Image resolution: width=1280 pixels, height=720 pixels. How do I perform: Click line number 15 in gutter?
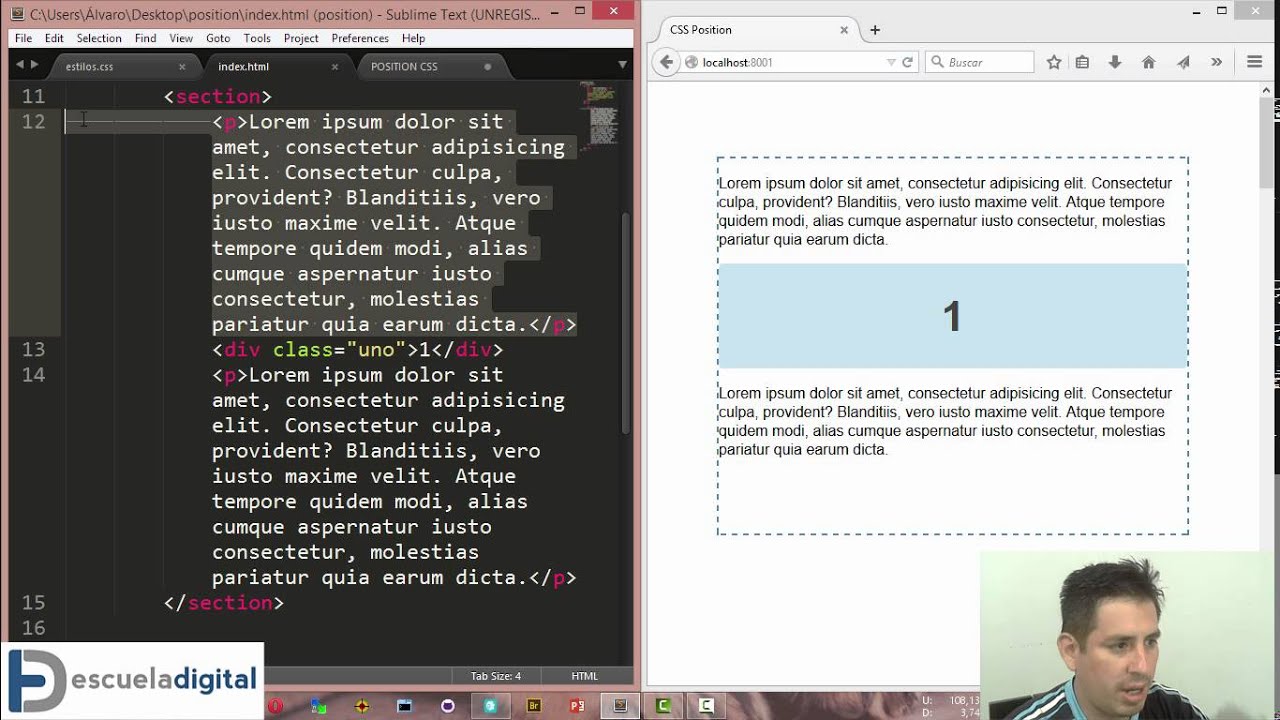point(34,602)
